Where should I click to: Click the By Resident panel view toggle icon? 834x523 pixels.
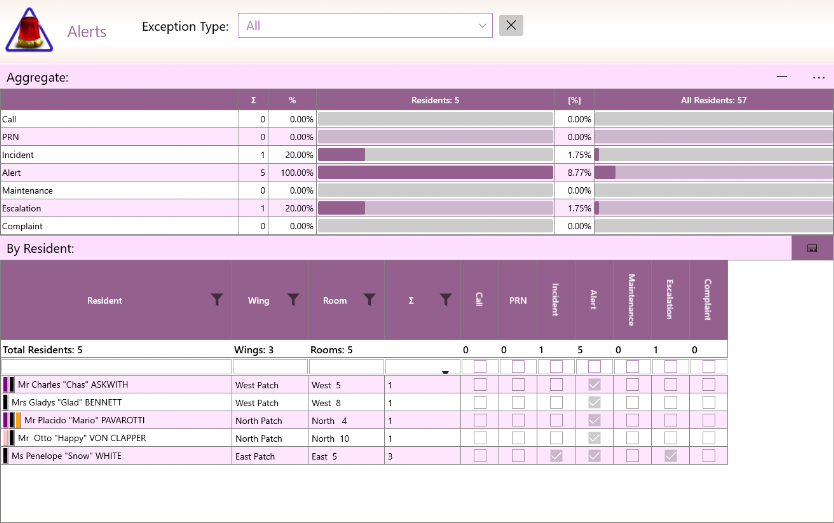tap(812, 248)
